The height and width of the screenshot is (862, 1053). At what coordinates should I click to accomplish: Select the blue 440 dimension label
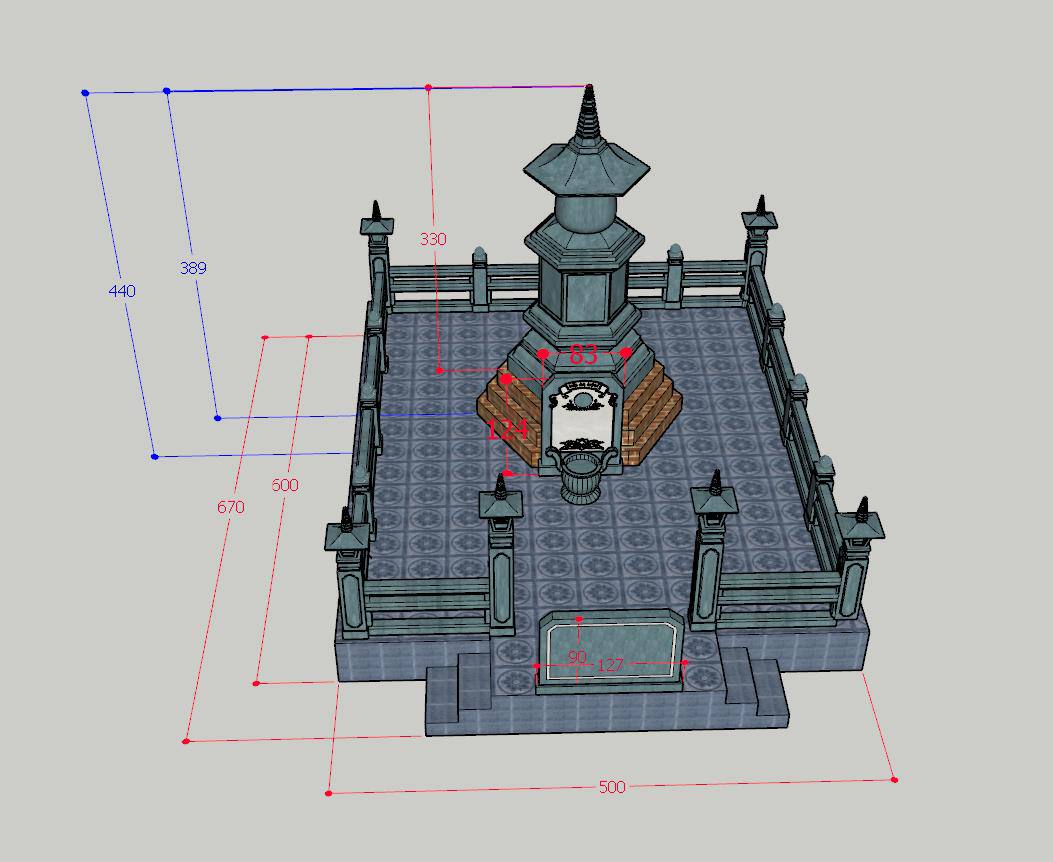tap(122, 291)
